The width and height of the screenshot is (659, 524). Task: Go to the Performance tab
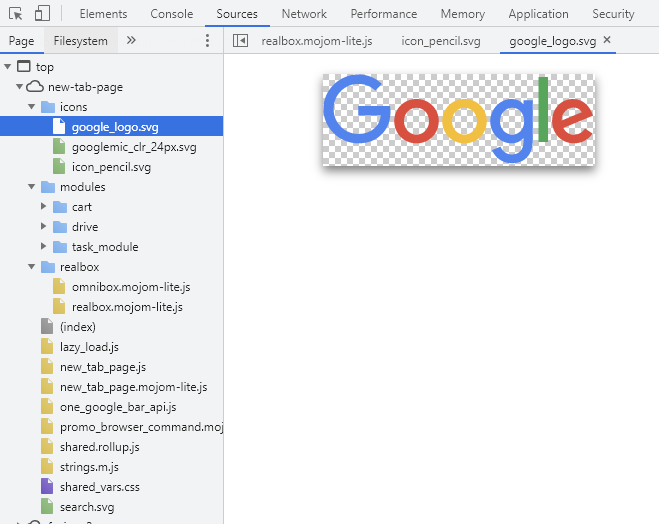[x=384, y=14]
